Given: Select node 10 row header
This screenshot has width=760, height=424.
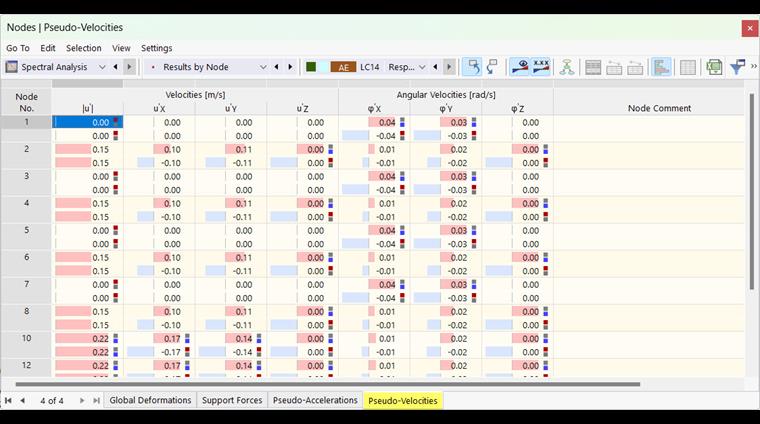Looking at the screenshot, I should [x=26, y=338].
